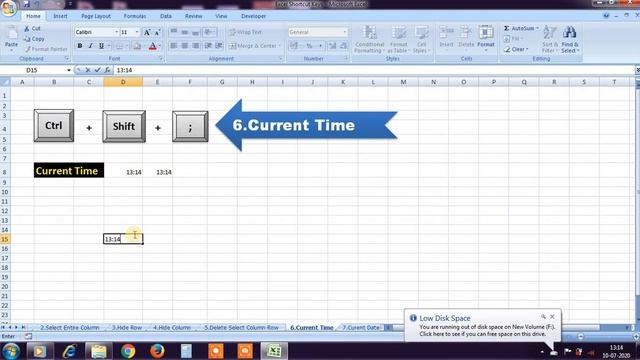Close the Low Disk Space notification
Viewport: 640px width, 360px height.
[x=552, y=316]
